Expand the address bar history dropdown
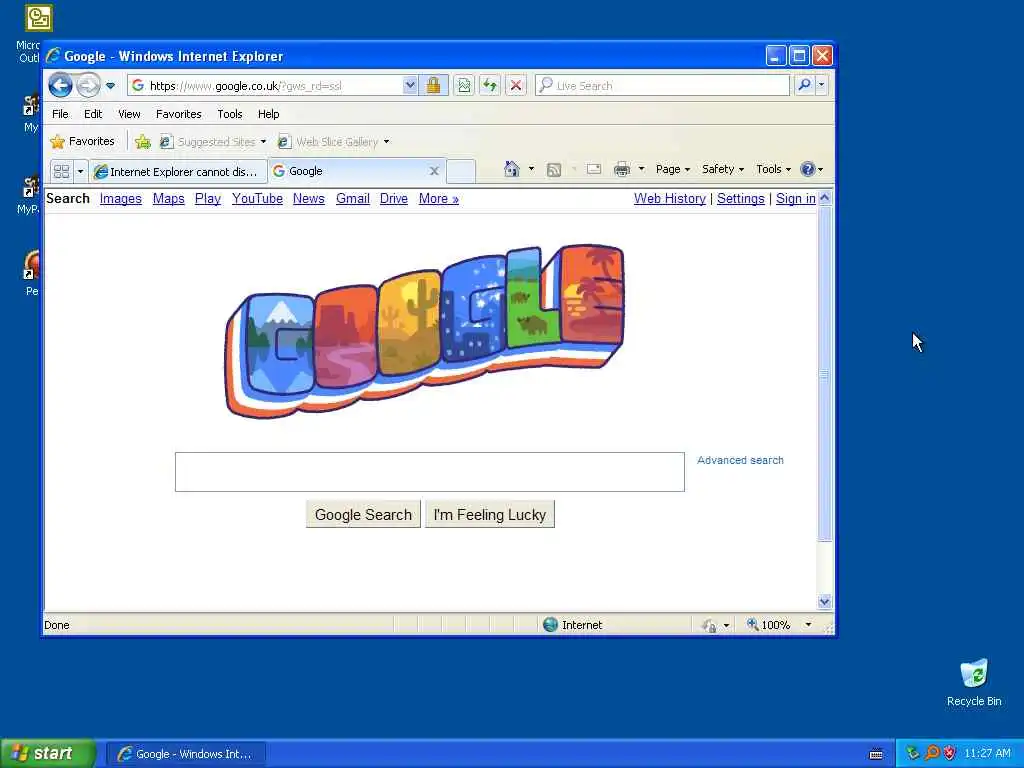Screen dimensions: 1024x768 tap(409, 86)
